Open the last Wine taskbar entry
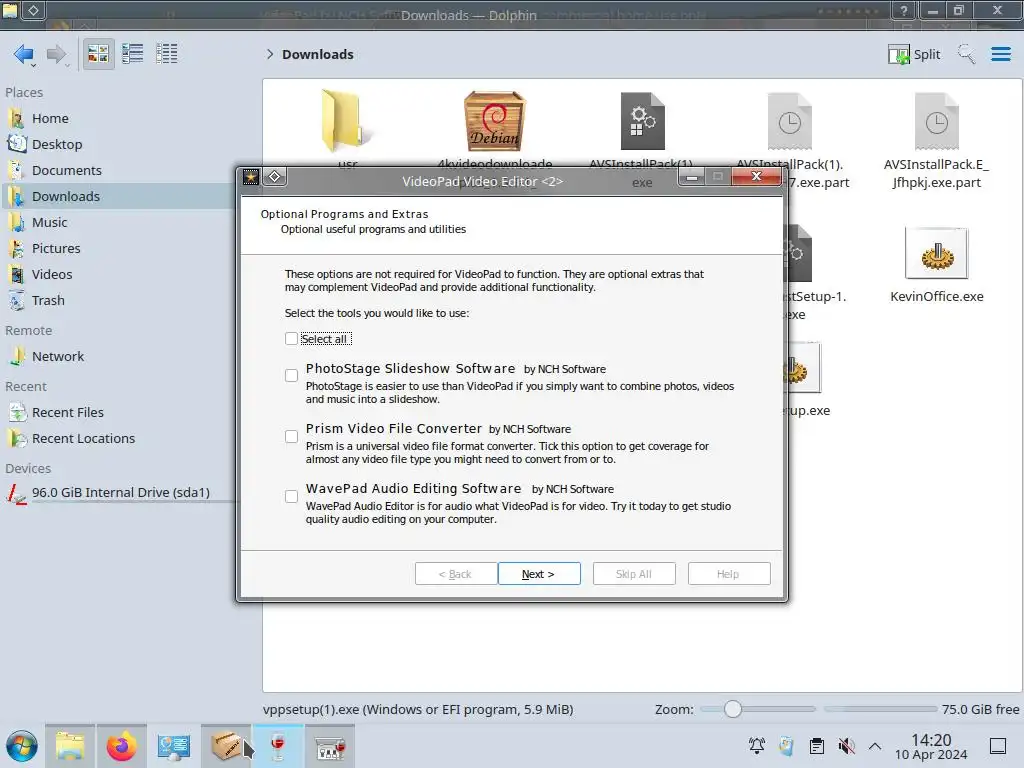This screenshot has width=1024, height=768. point(330,746)
